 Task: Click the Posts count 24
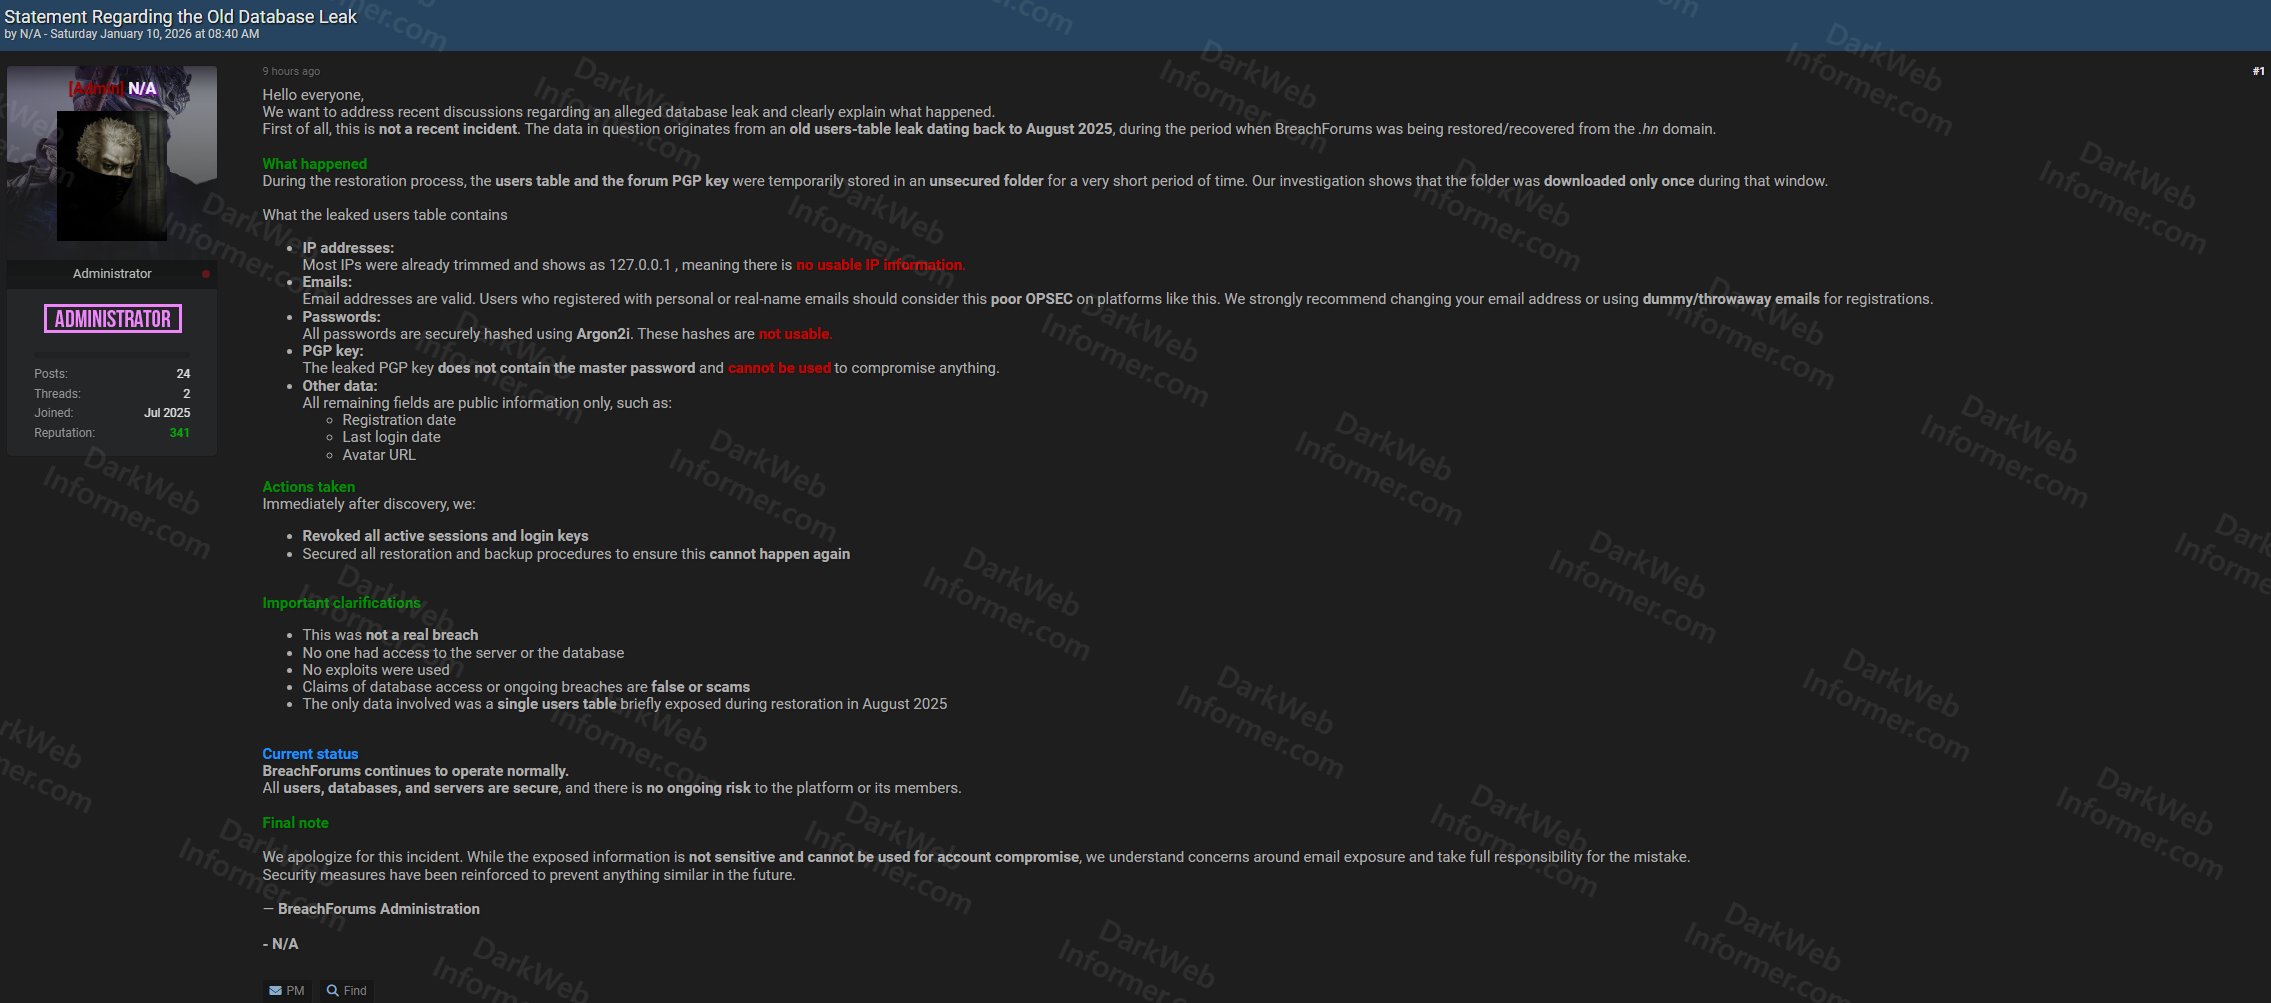[183, 374]
